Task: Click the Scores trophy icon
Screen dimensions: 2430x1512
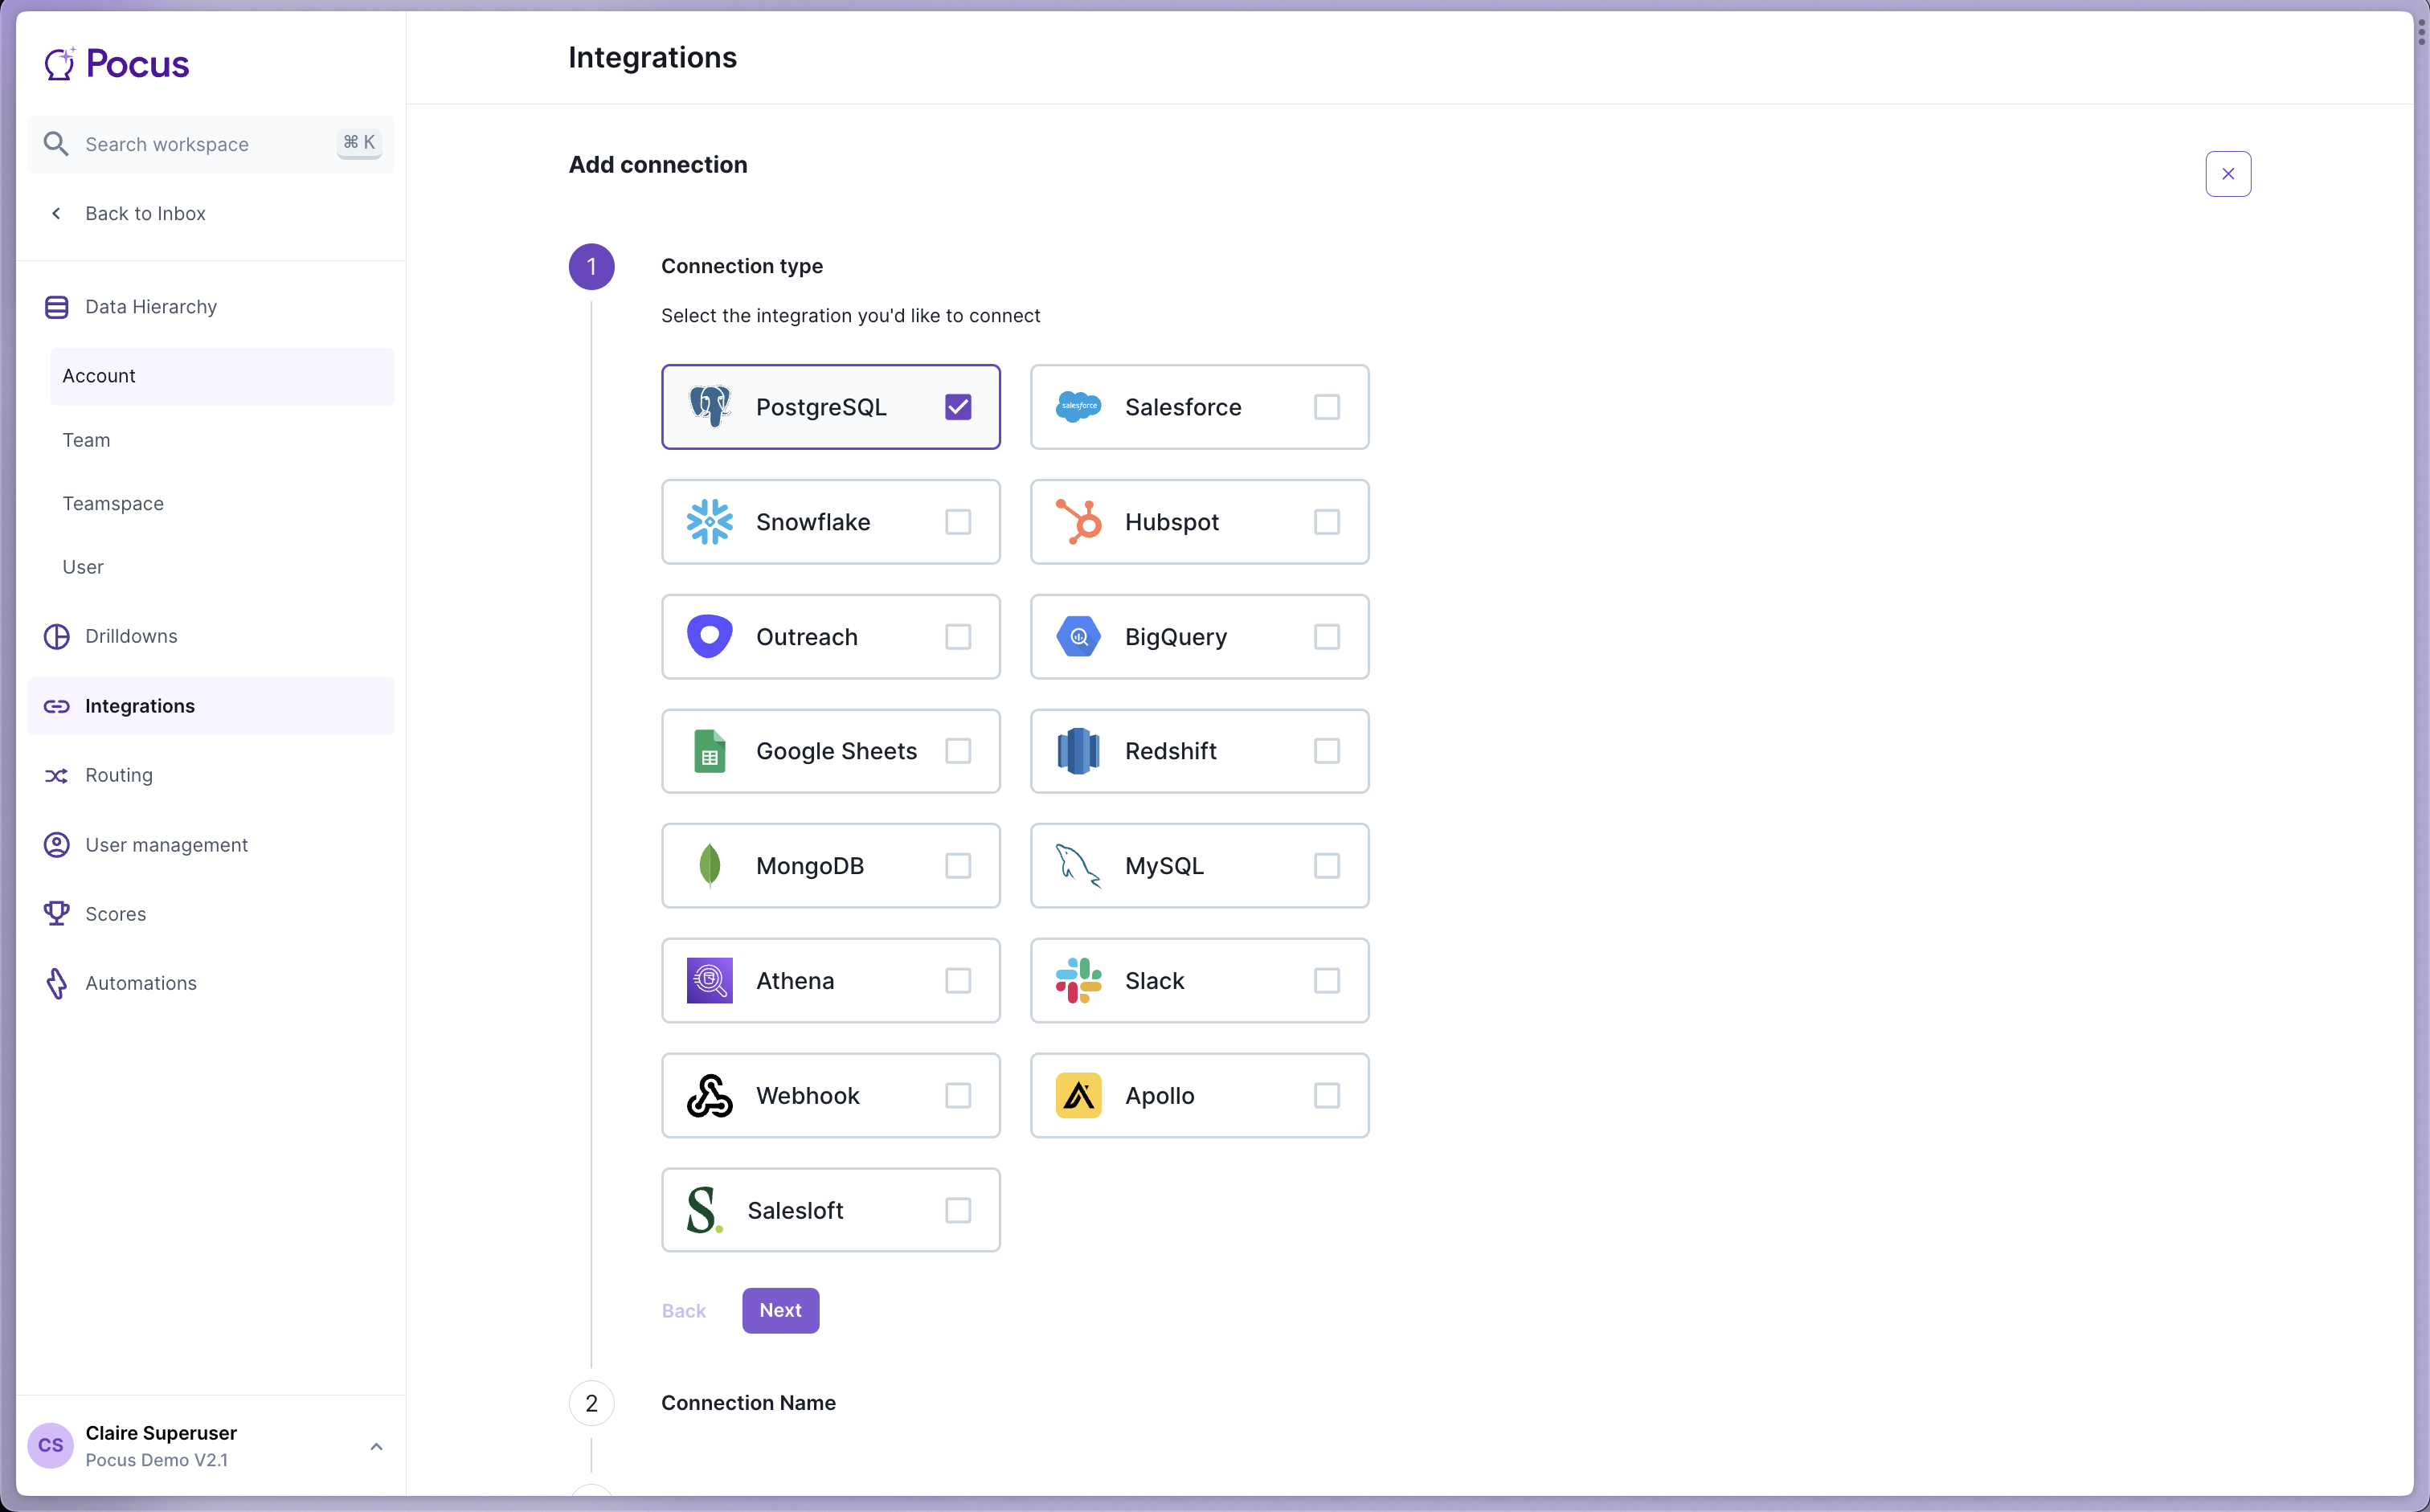Action: point(56,914)
